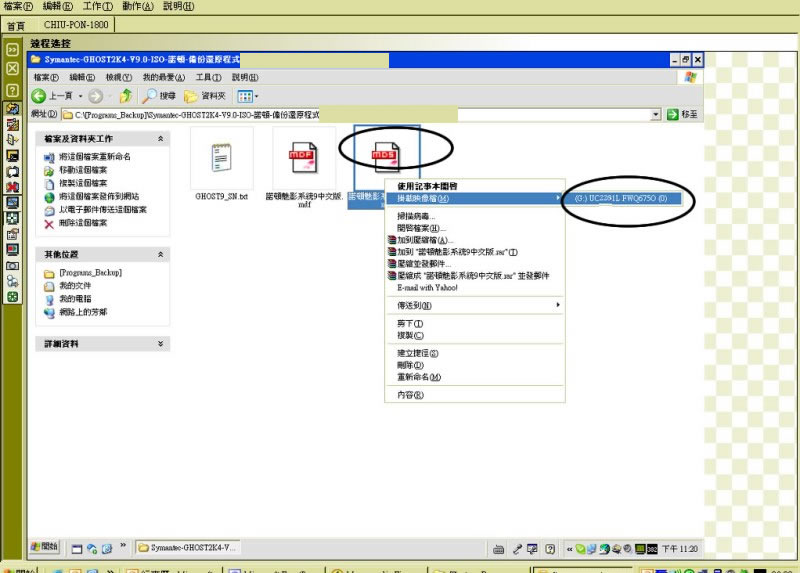Expand the quick launch chevron on the remote taskbar
Viewport: 800px width, 573px height.
123,545
